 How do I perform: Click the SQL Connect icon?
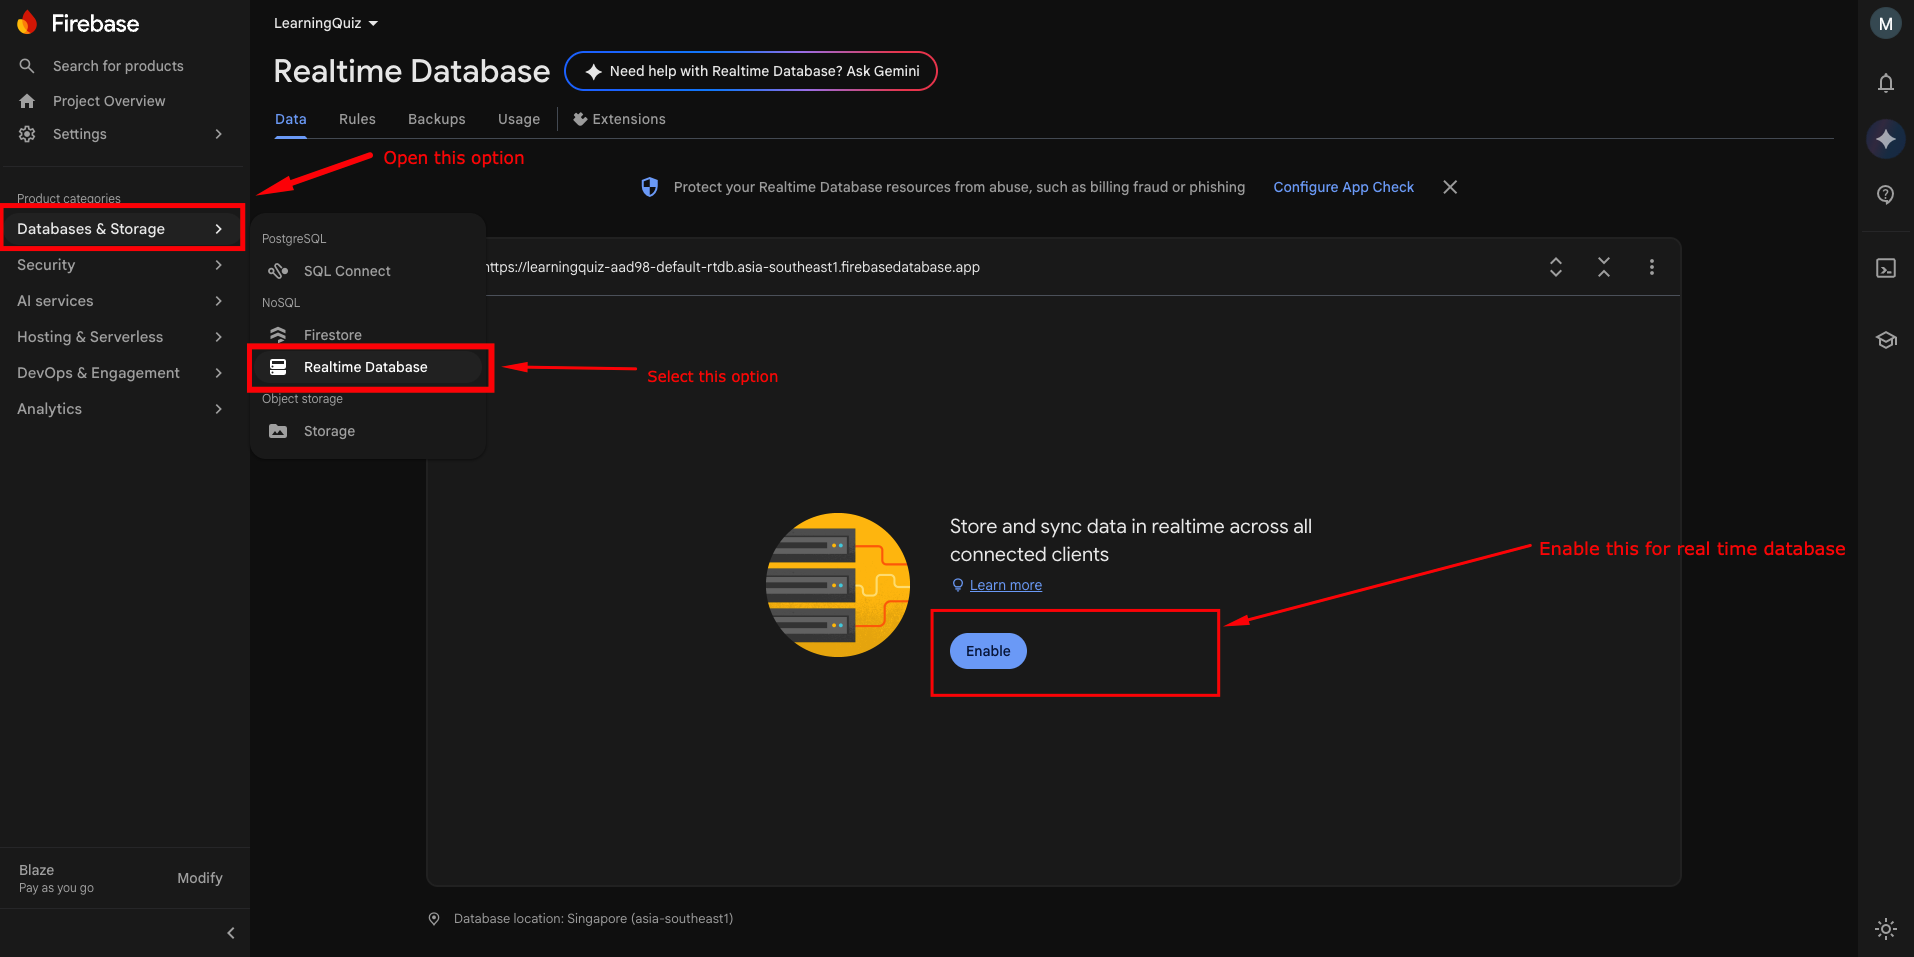point(278,271)
